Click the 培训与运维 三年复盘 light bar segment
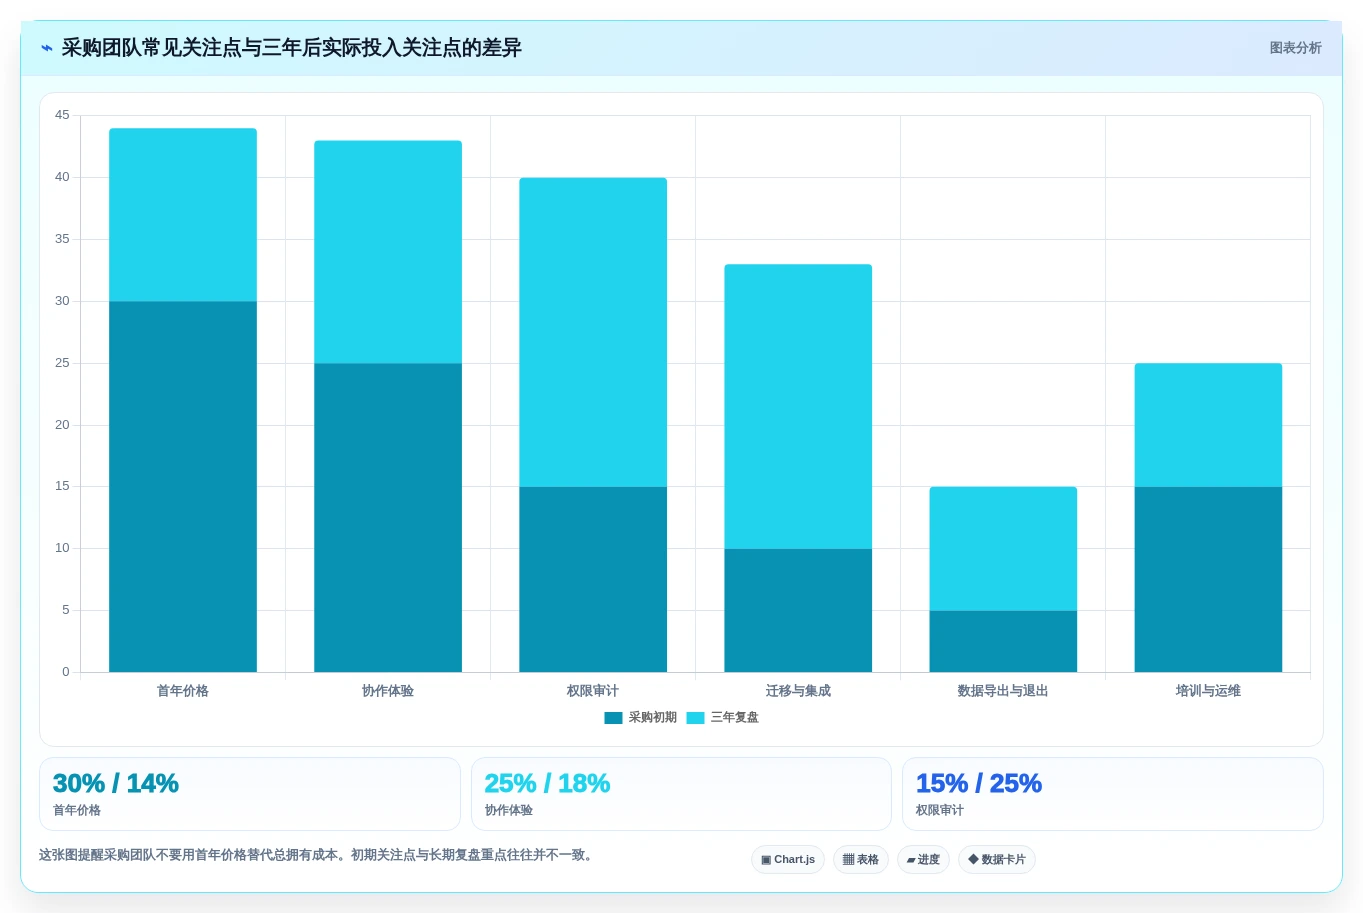 click(x=1208, y=425)
